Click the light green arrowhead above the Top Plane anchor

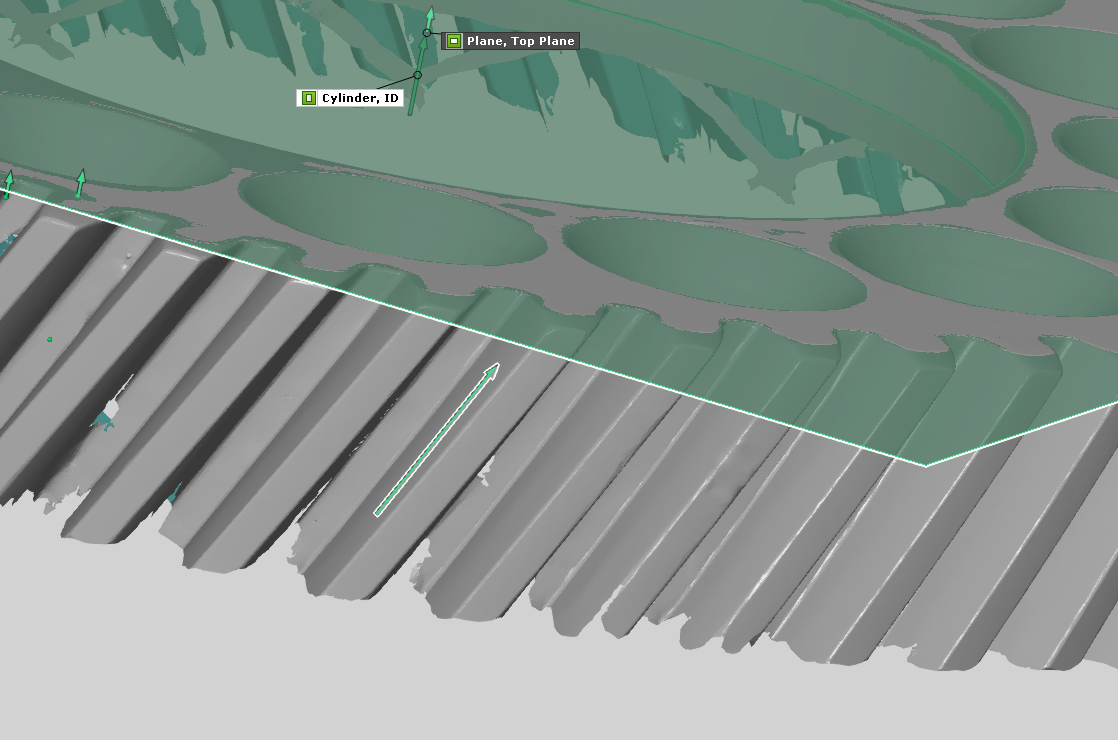tap(430, 15)
